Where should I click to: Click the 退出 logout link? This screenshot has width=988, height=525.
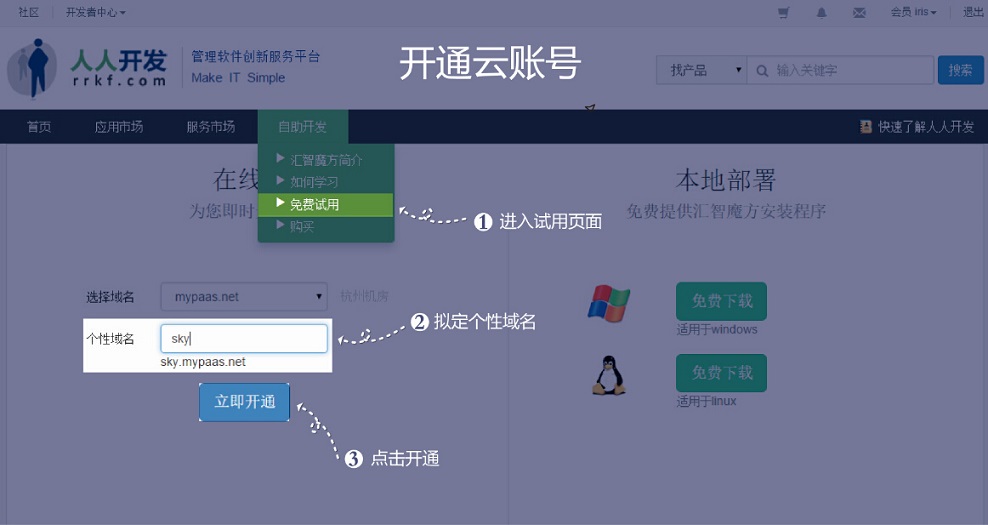click(973, 13)
